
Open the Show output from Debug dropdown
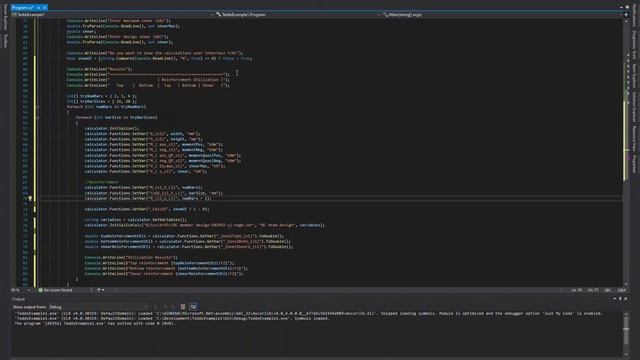pos(98,307)
